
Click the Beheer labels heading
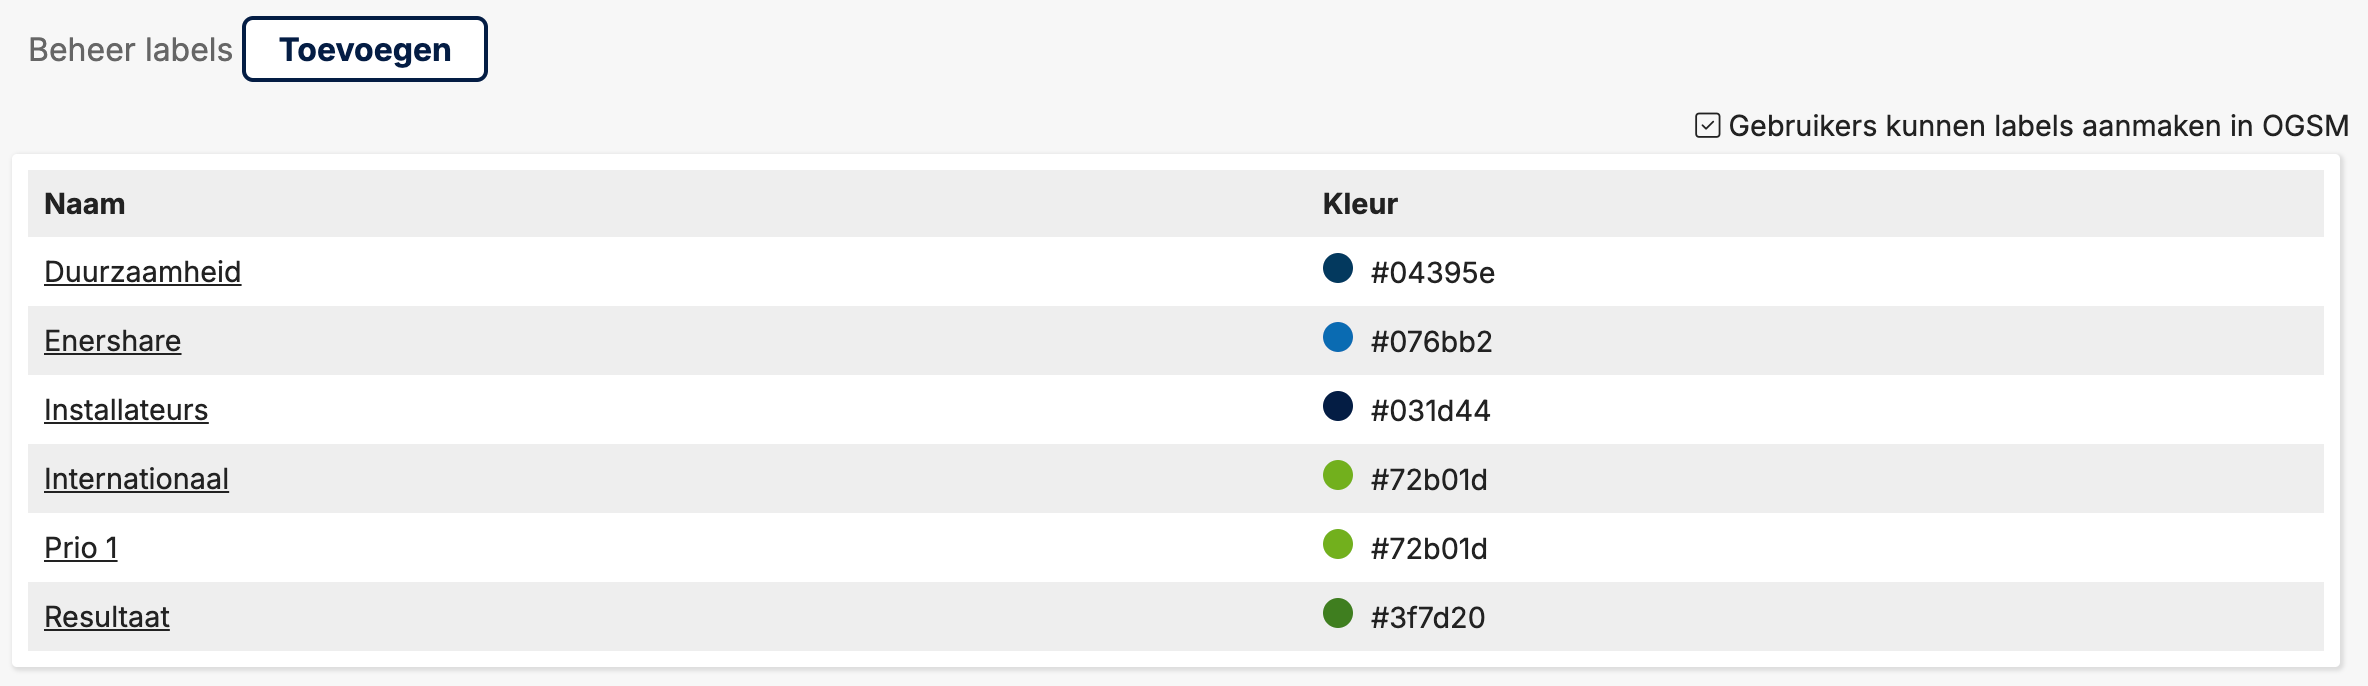point(131,50)
